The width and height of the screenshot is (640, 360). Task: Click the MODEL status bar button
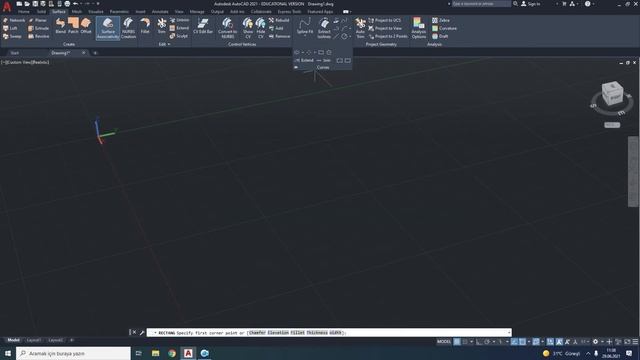[444, 342]
